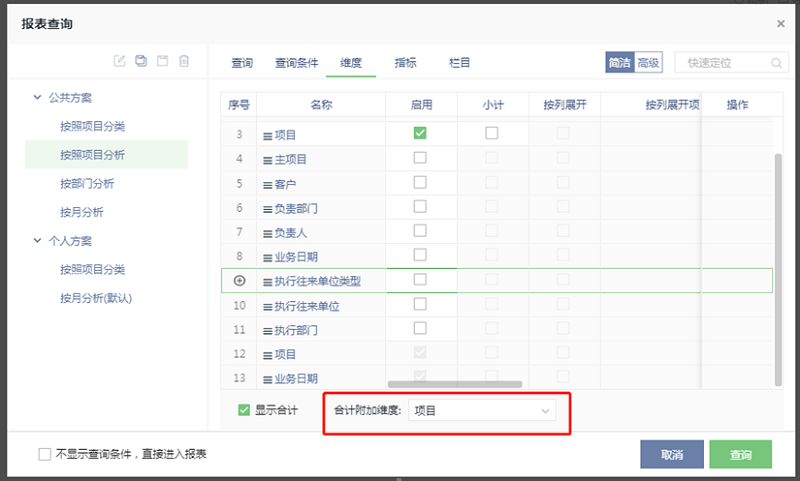Click the search magnifier in 快速定位 box
This screenshot has width=800, height=481.
coord(776,63)
